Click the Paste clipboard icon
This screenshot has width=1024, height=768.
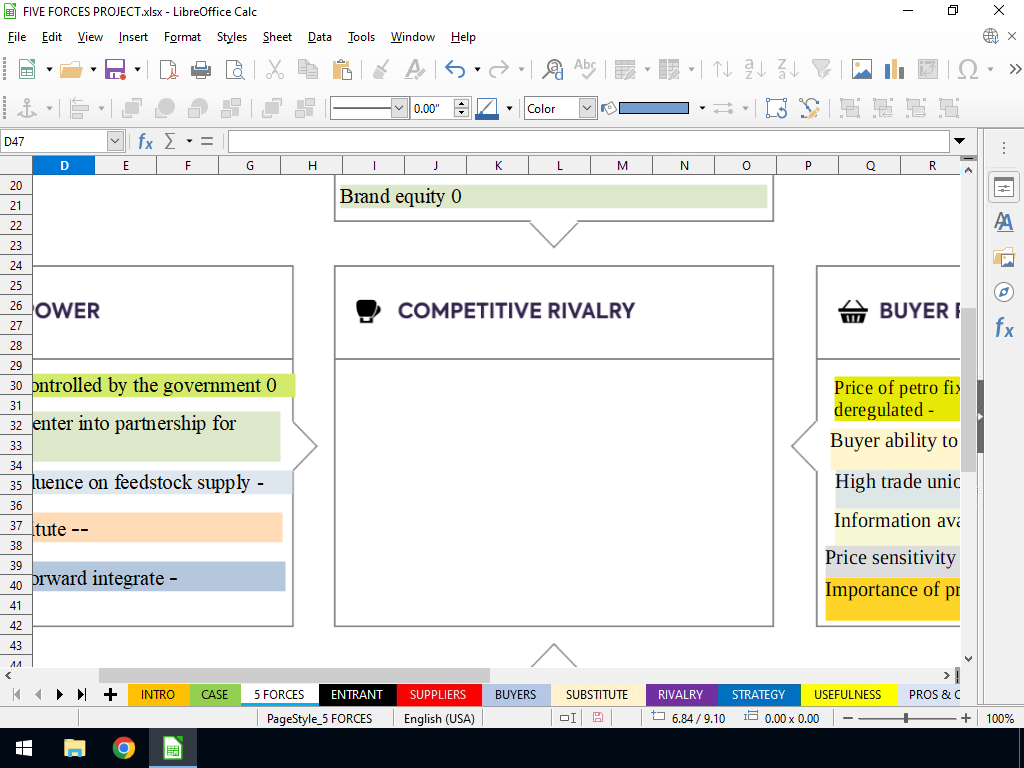342,69
